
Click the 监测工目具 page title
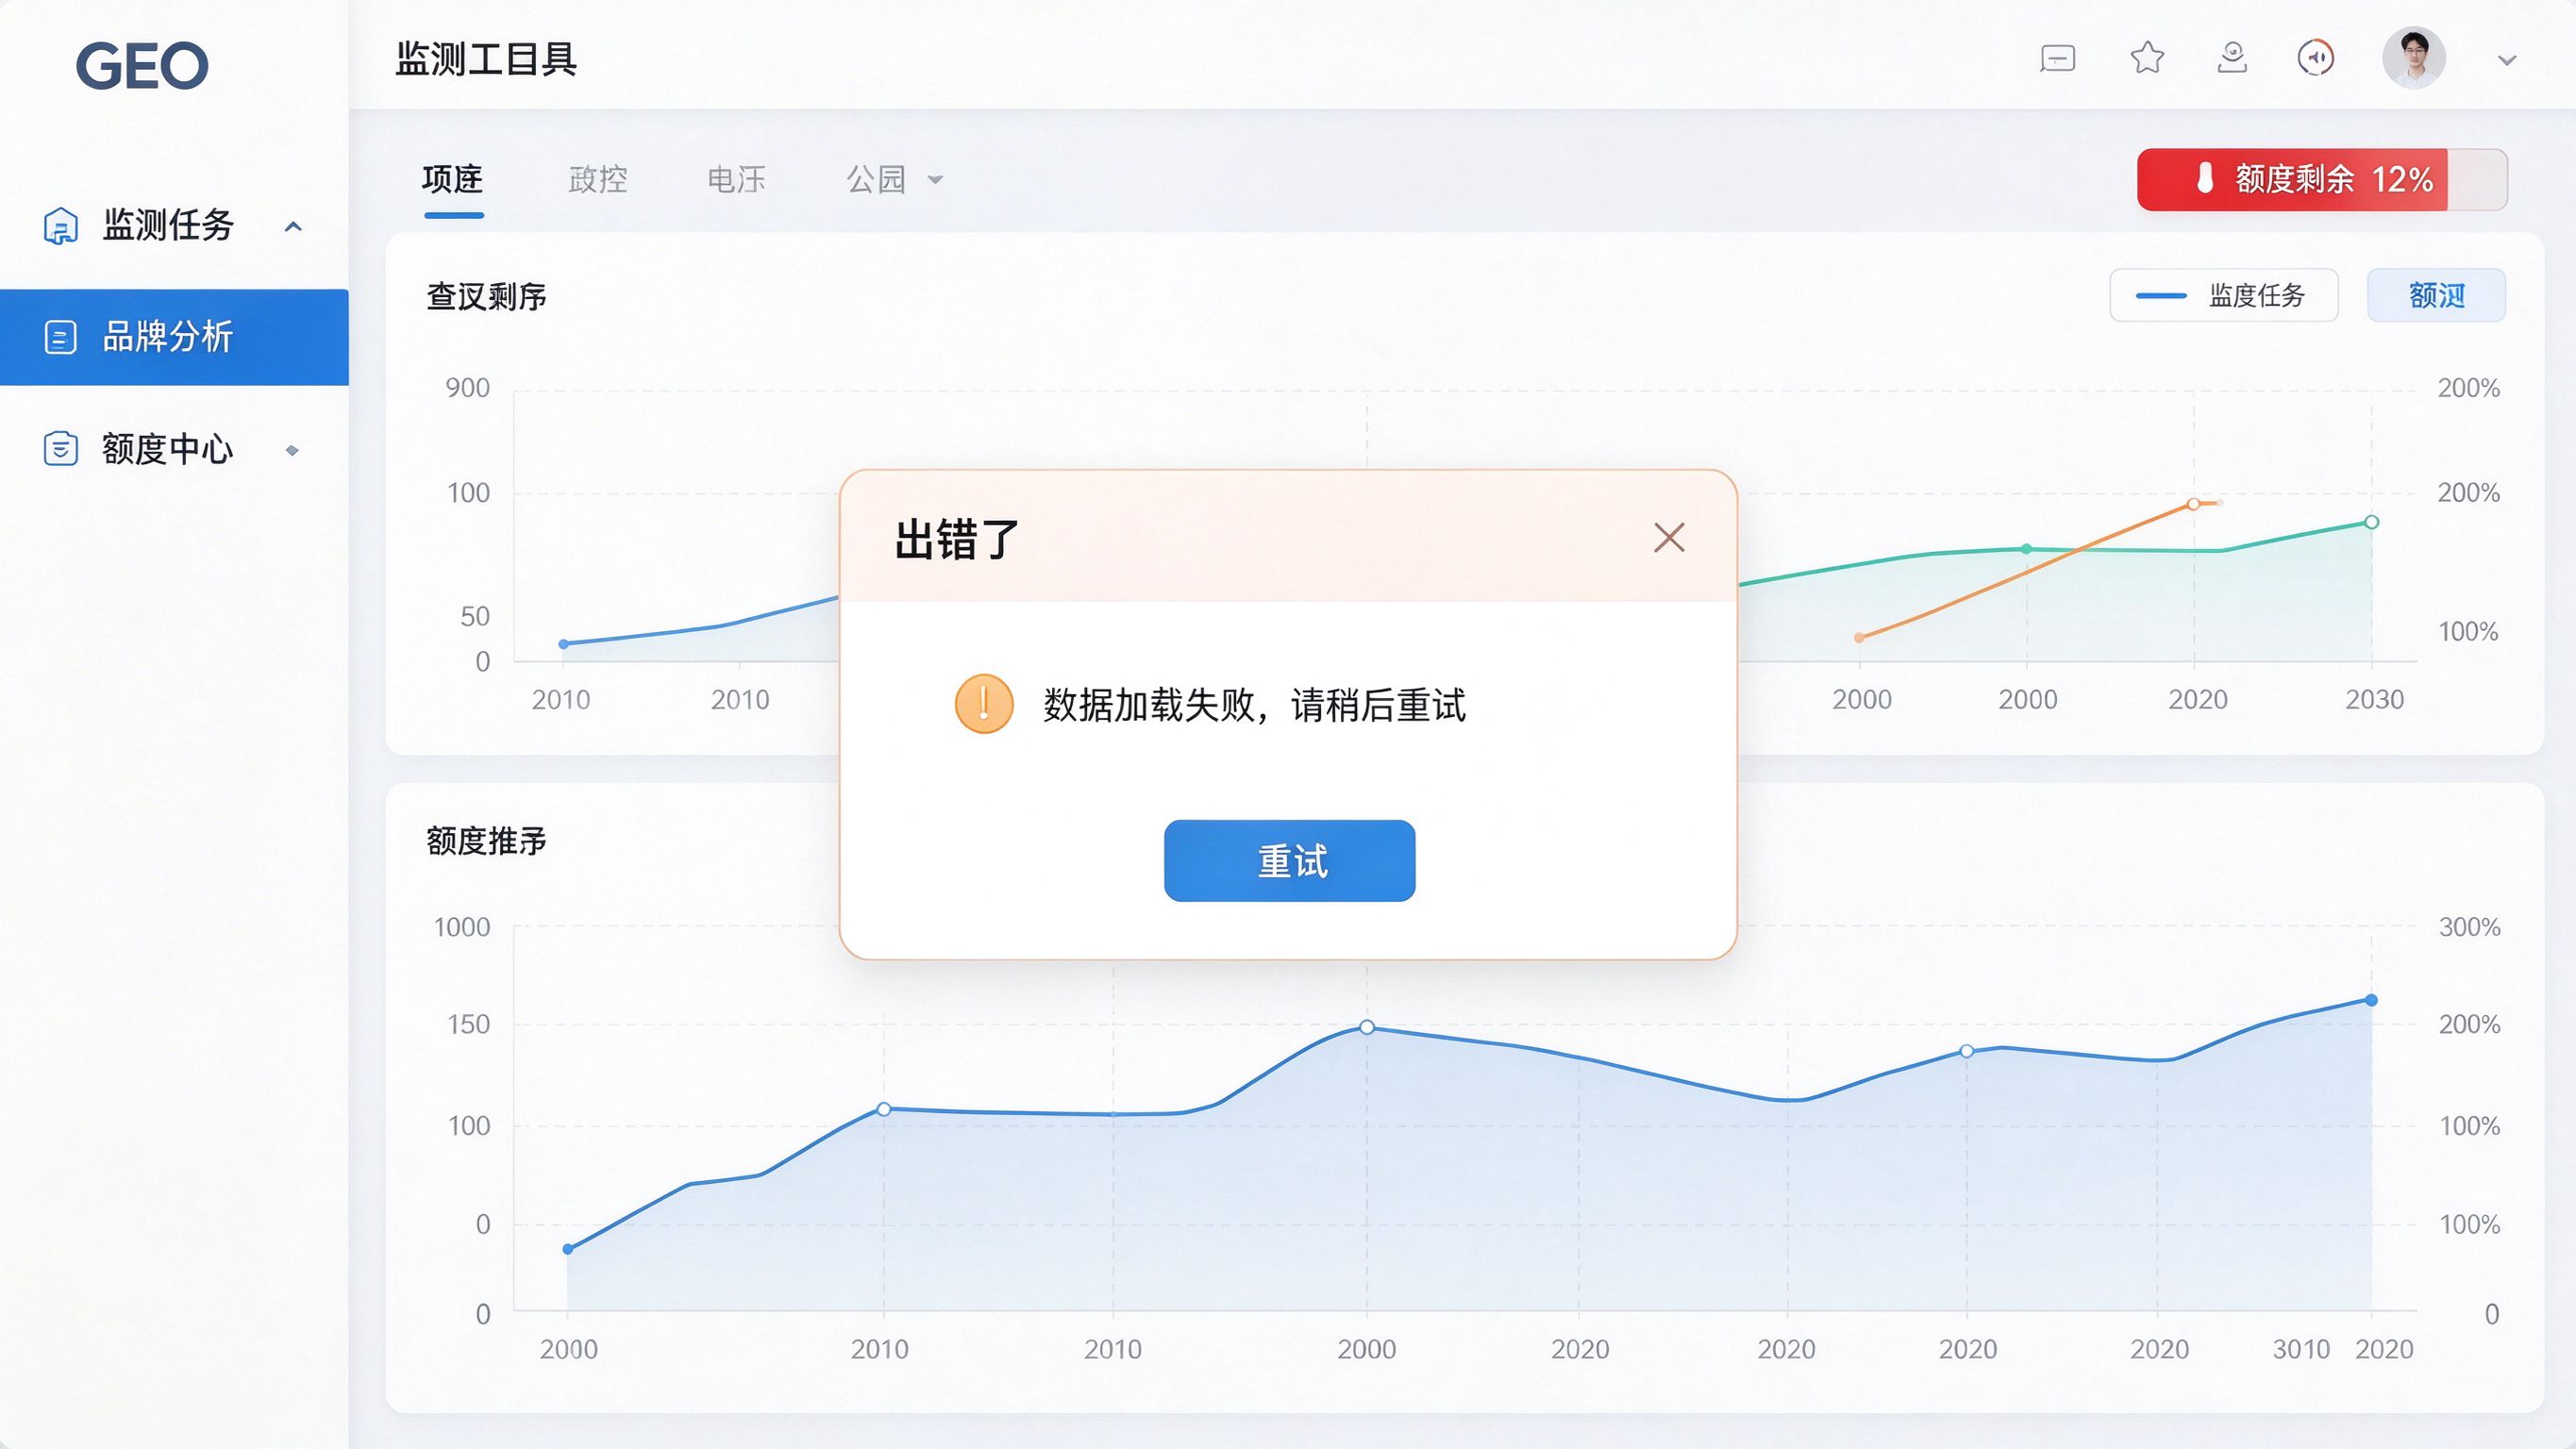(x=486, y=59)
